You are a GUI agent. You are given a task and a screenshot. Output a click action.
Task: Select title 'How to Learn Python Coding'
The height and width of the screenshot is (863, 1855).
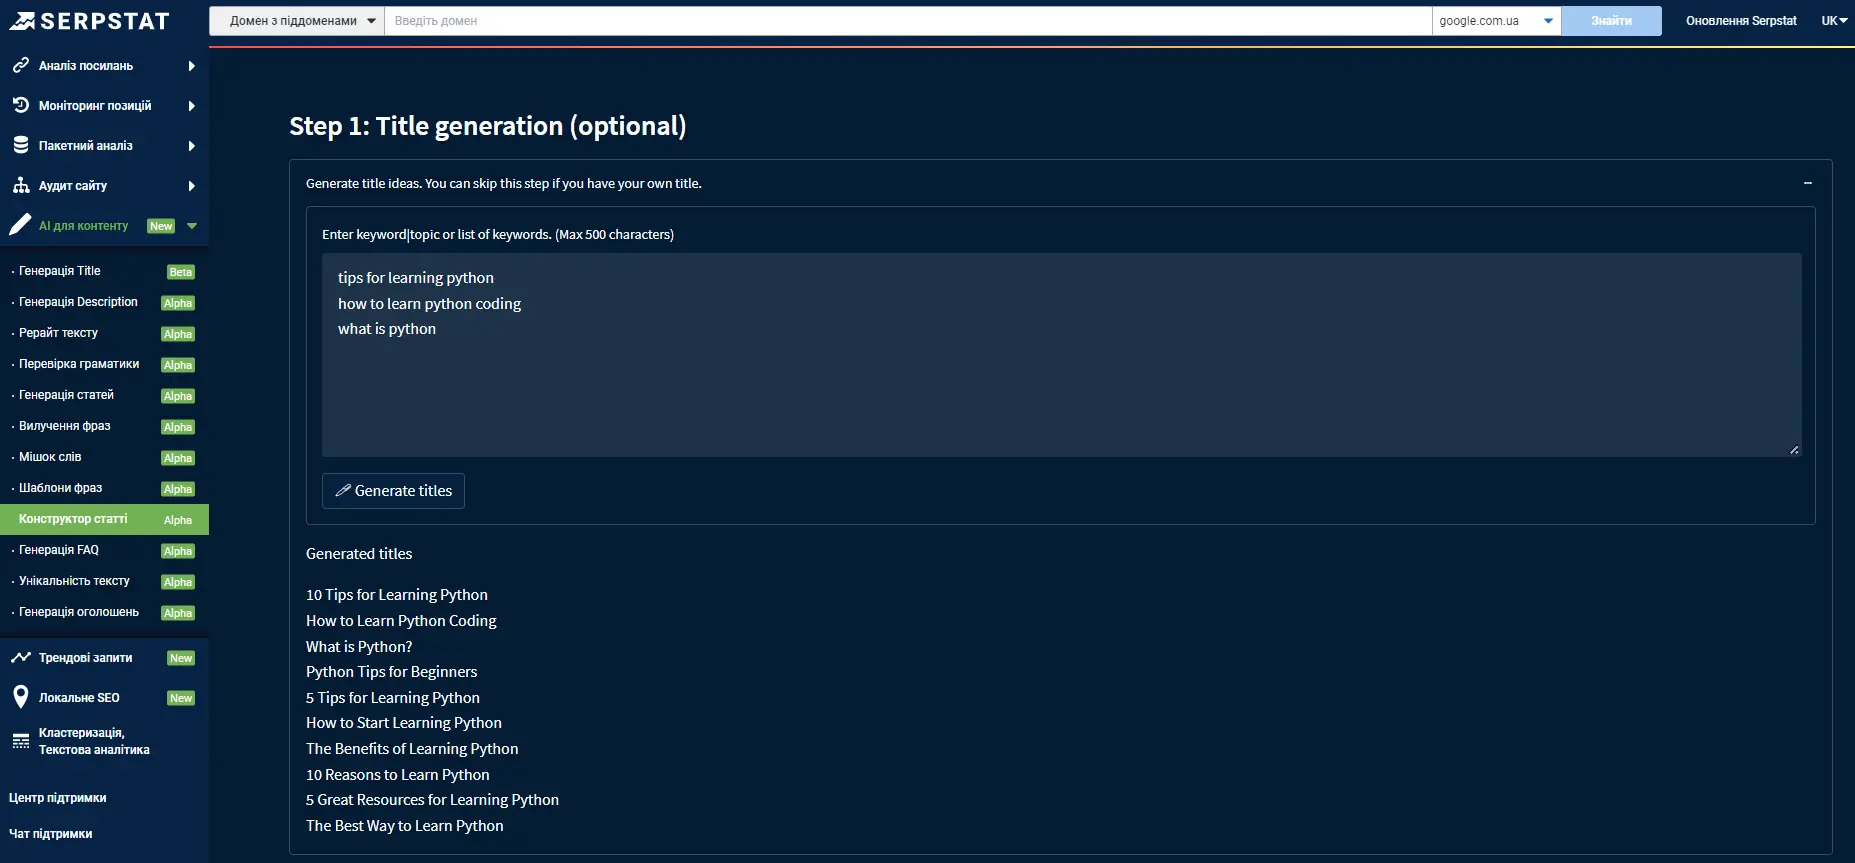point(401,621)
